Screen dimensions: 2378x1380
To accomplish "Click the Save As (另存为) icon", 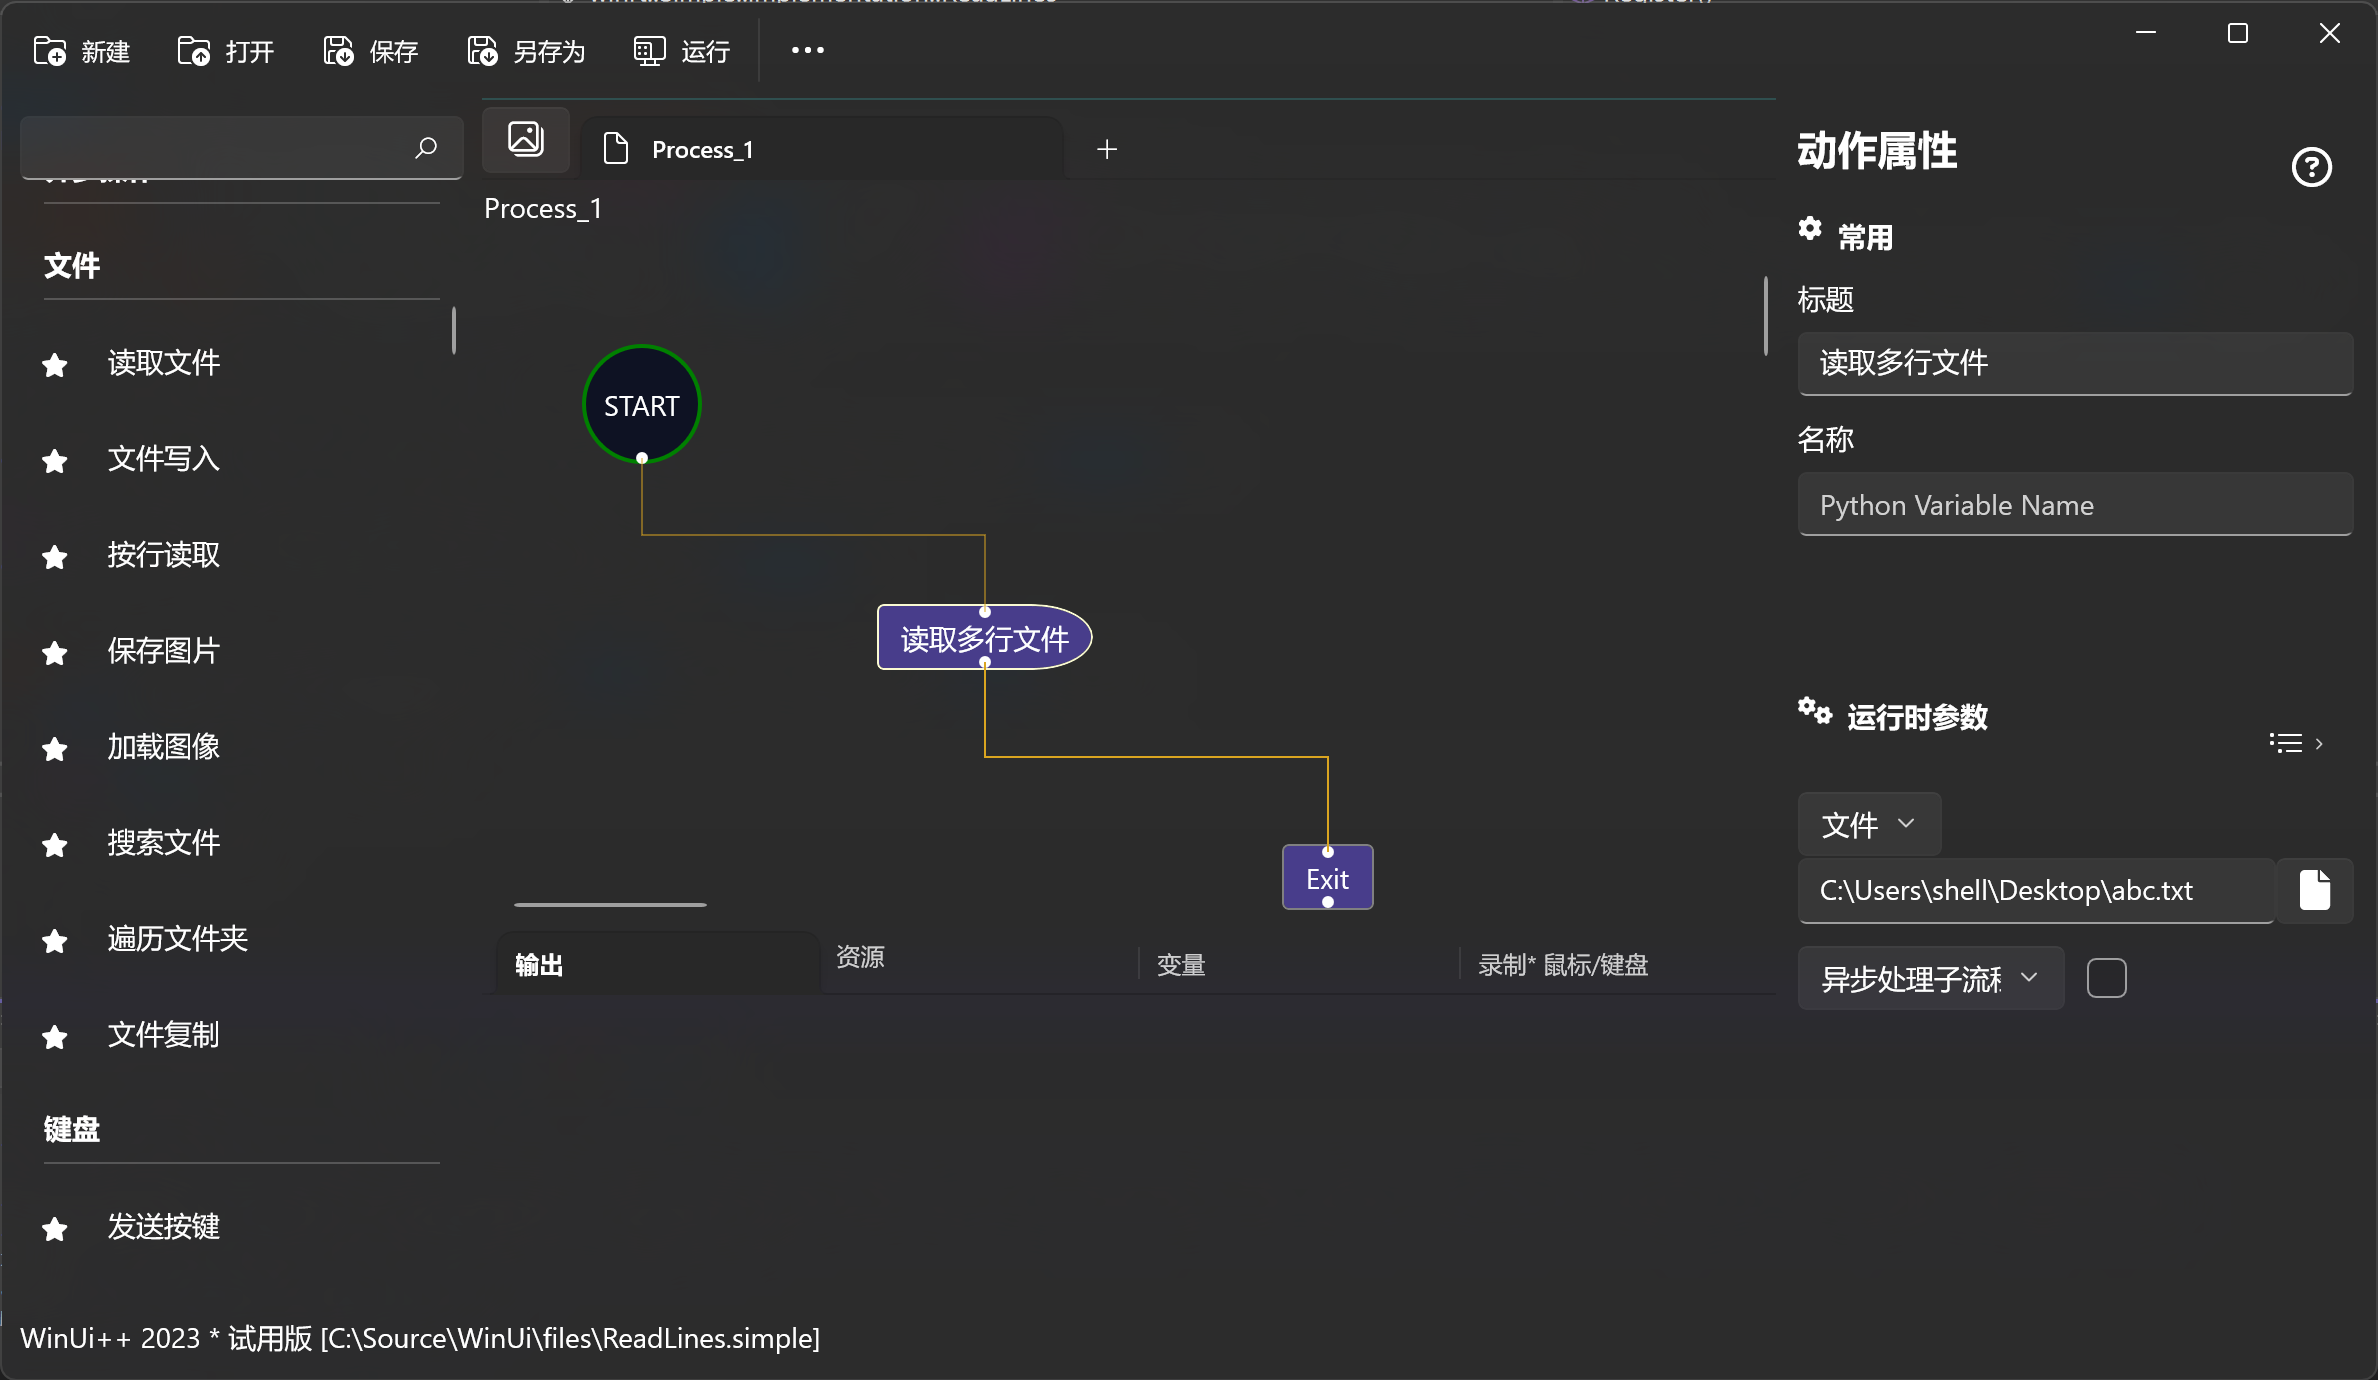I will point(482,51).
